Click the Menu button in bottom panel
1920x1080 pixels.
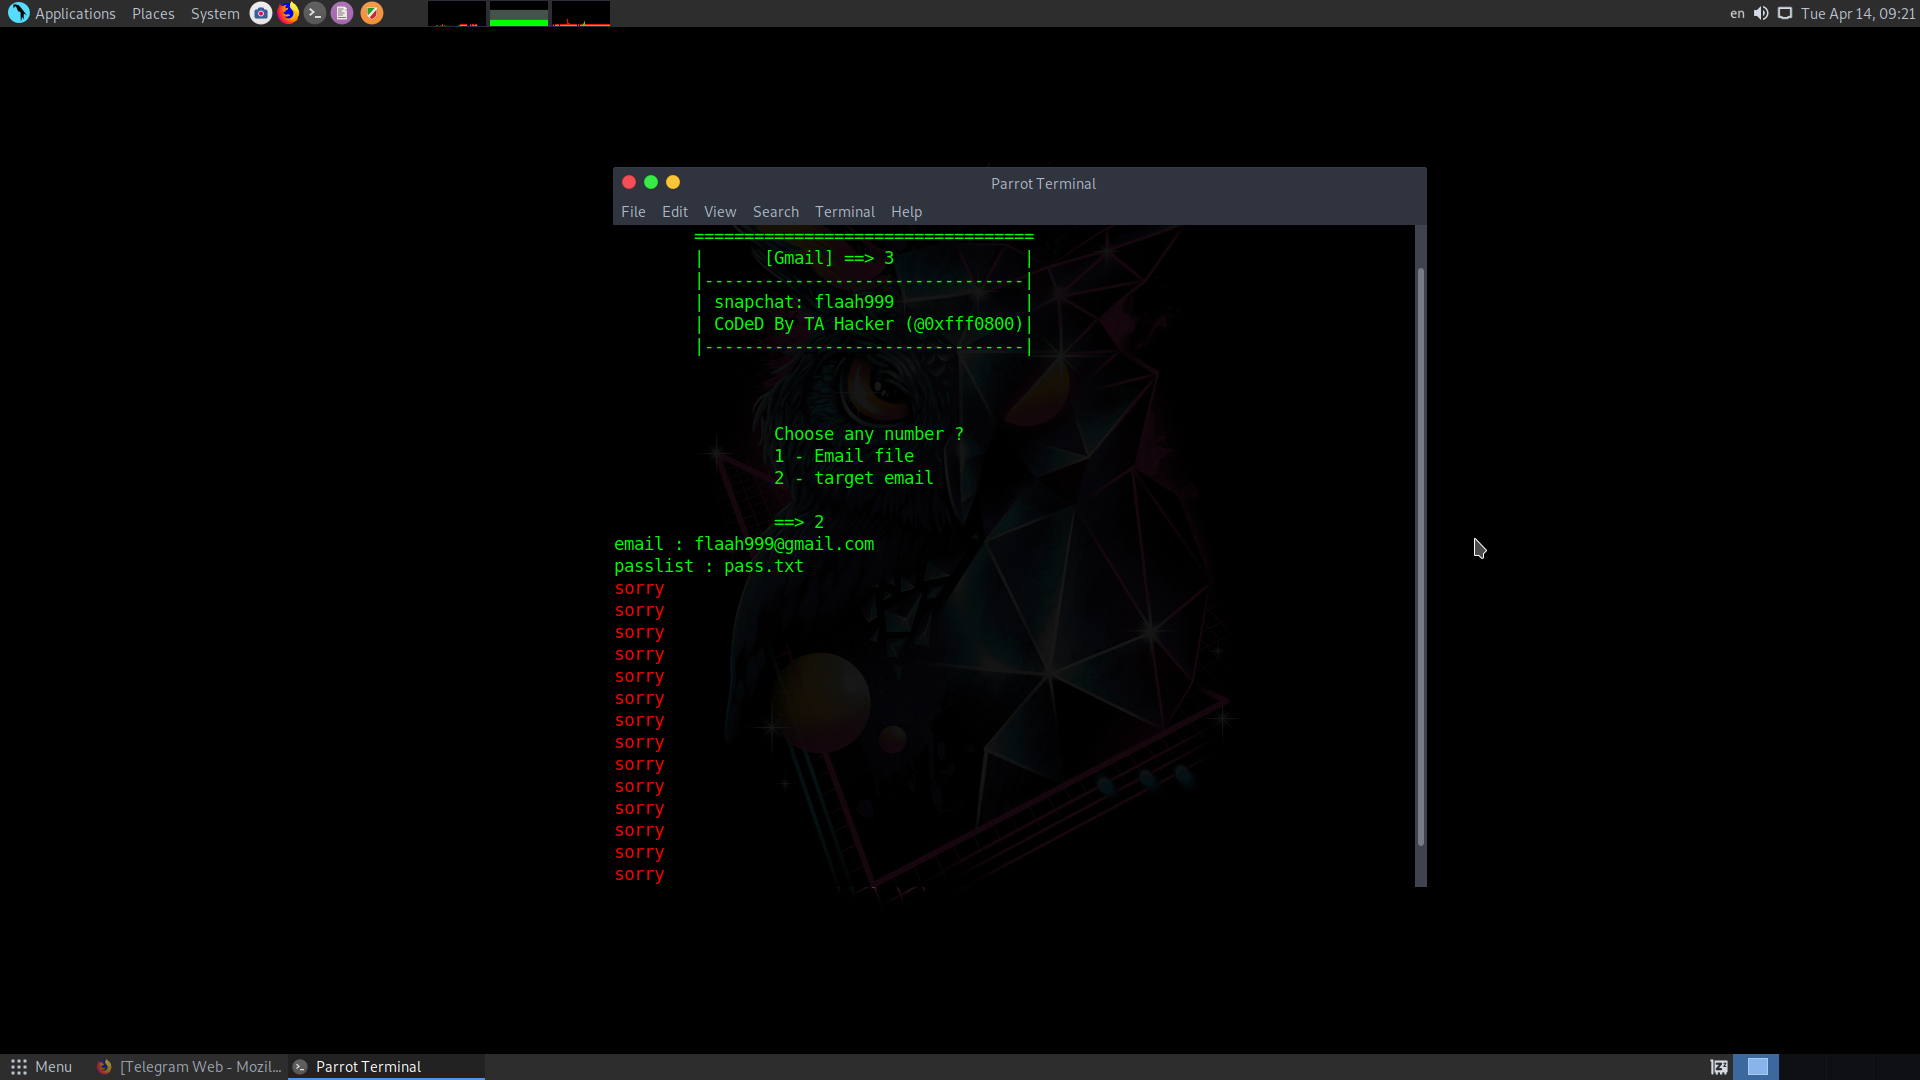click(41, 1067)
